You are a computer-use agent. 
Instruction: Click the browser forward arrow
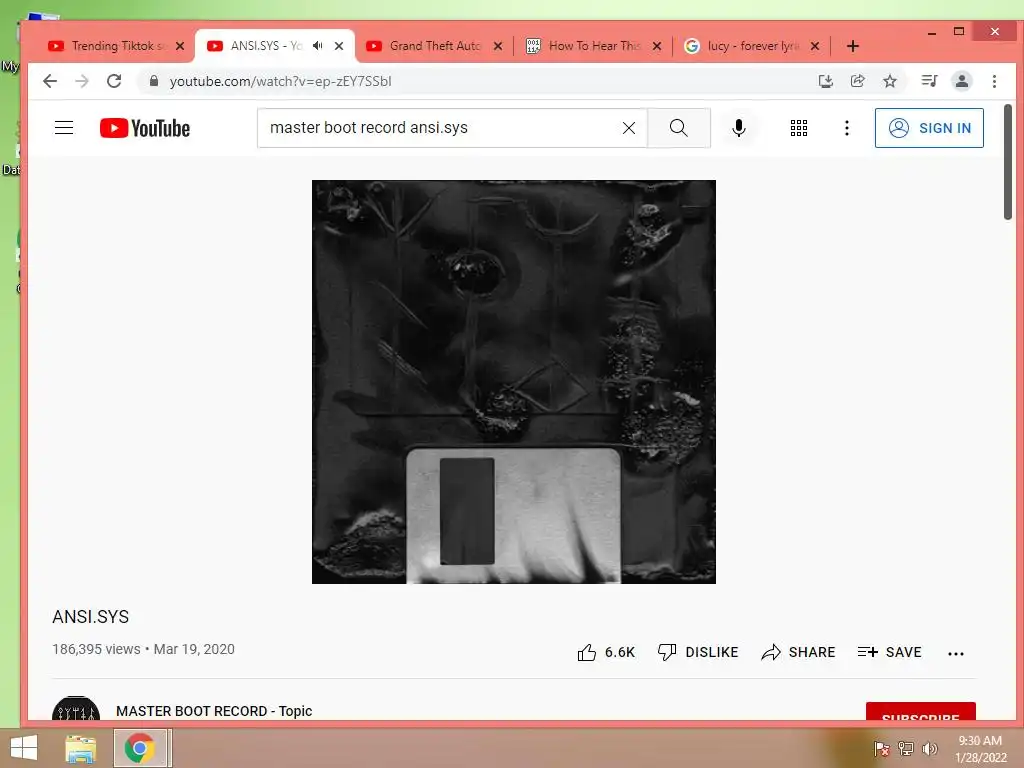[x=82, y=81]
